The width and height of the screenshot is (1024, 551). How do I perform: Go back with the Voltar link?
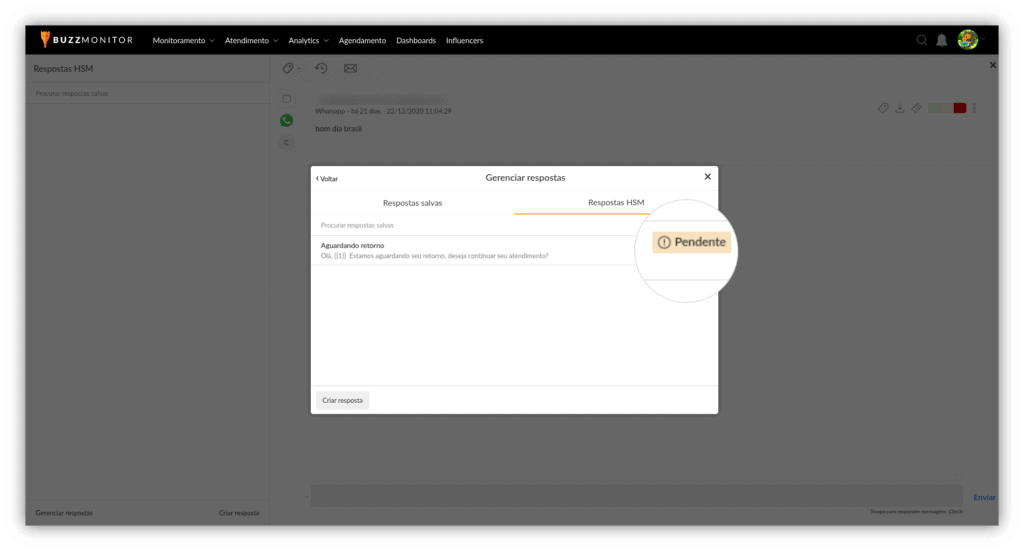click(327, 178)
